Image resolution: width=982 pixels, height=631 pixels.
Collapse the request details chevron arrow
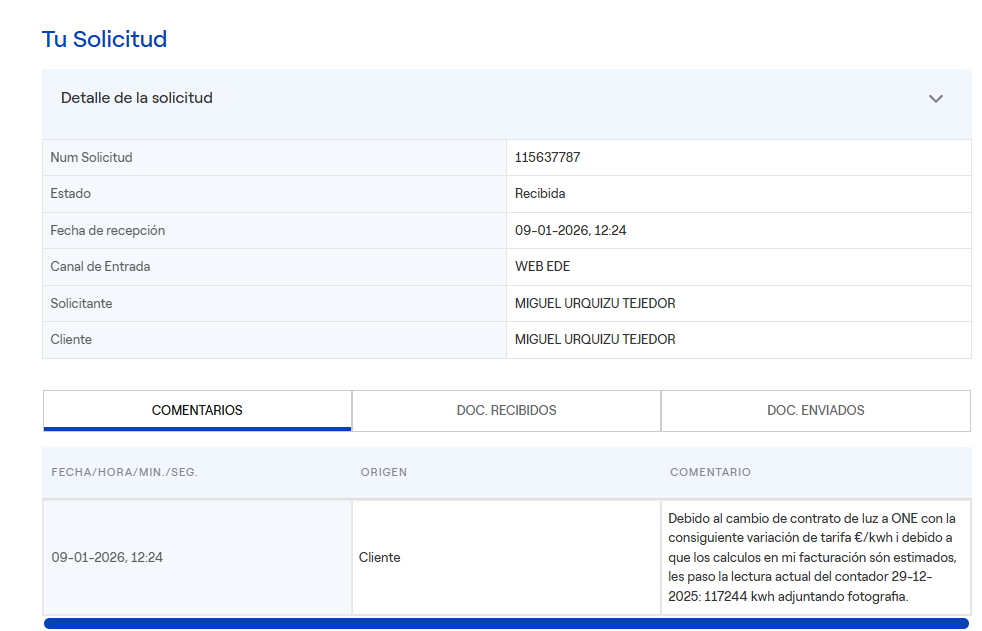[935, 99]
